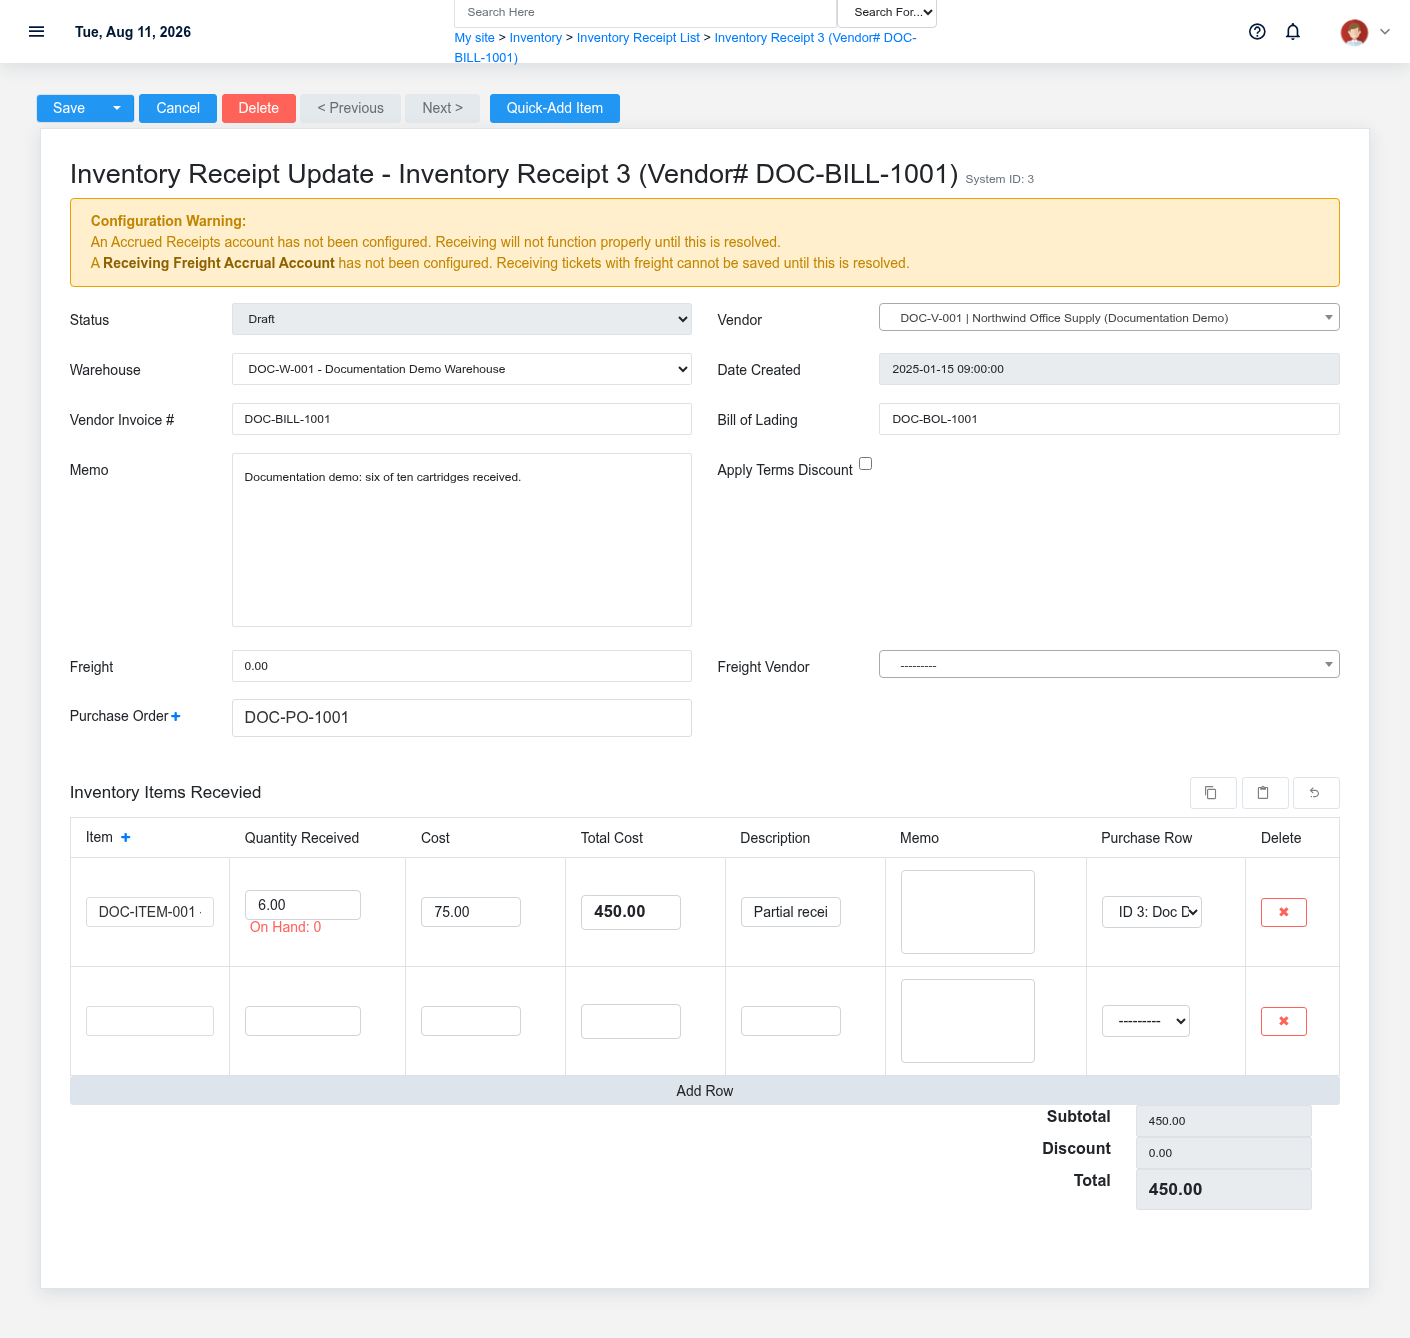Click the 'Configuration Warning:' heading text

[168, 221]
